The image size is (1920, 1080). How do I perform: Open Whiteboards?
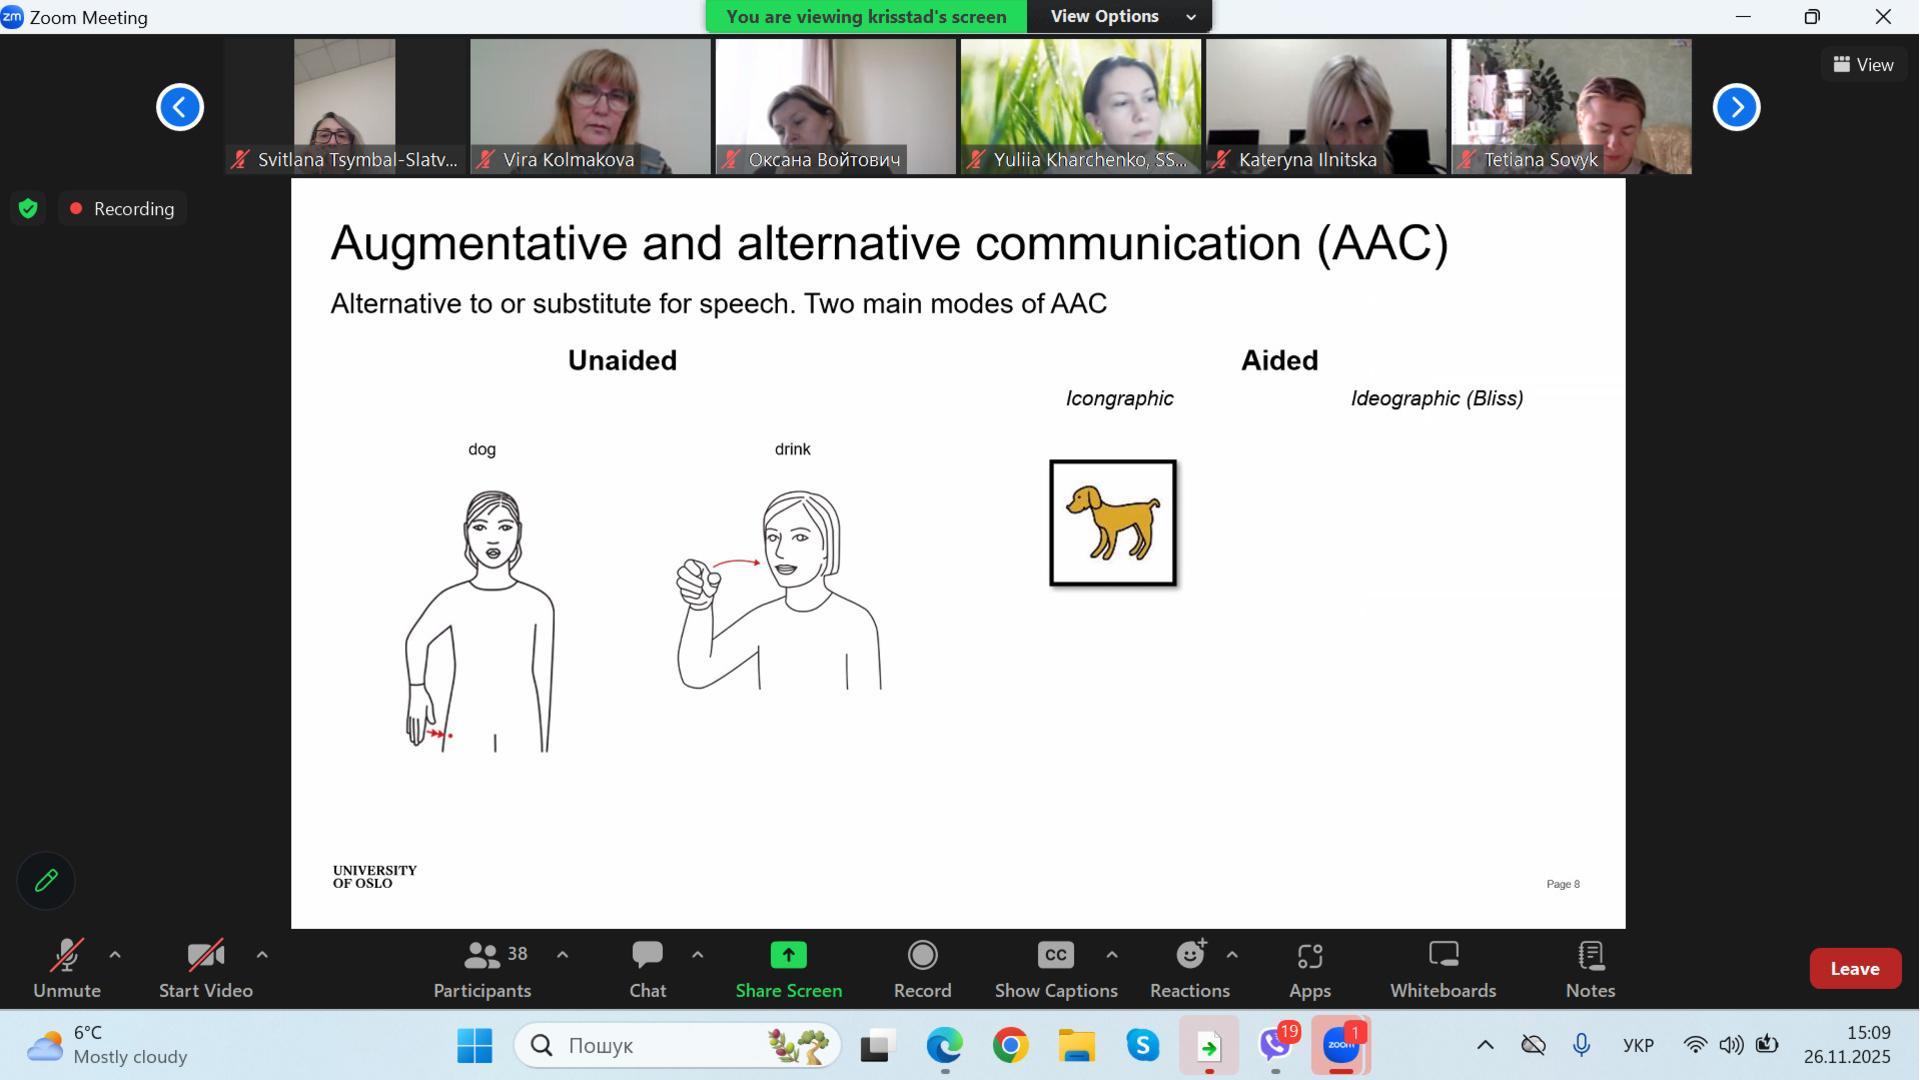point(1442,968)
